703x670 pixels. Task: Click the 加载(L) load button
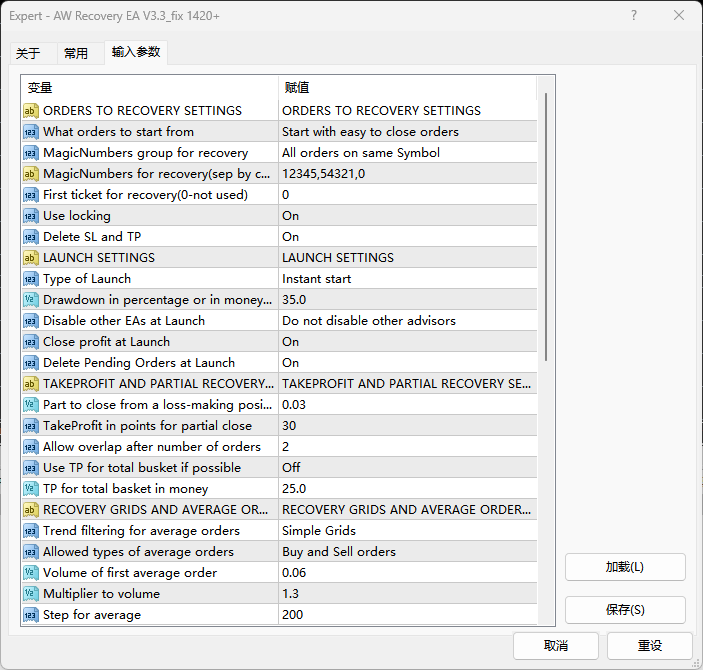pyautogui.click(x=625, y=567)
